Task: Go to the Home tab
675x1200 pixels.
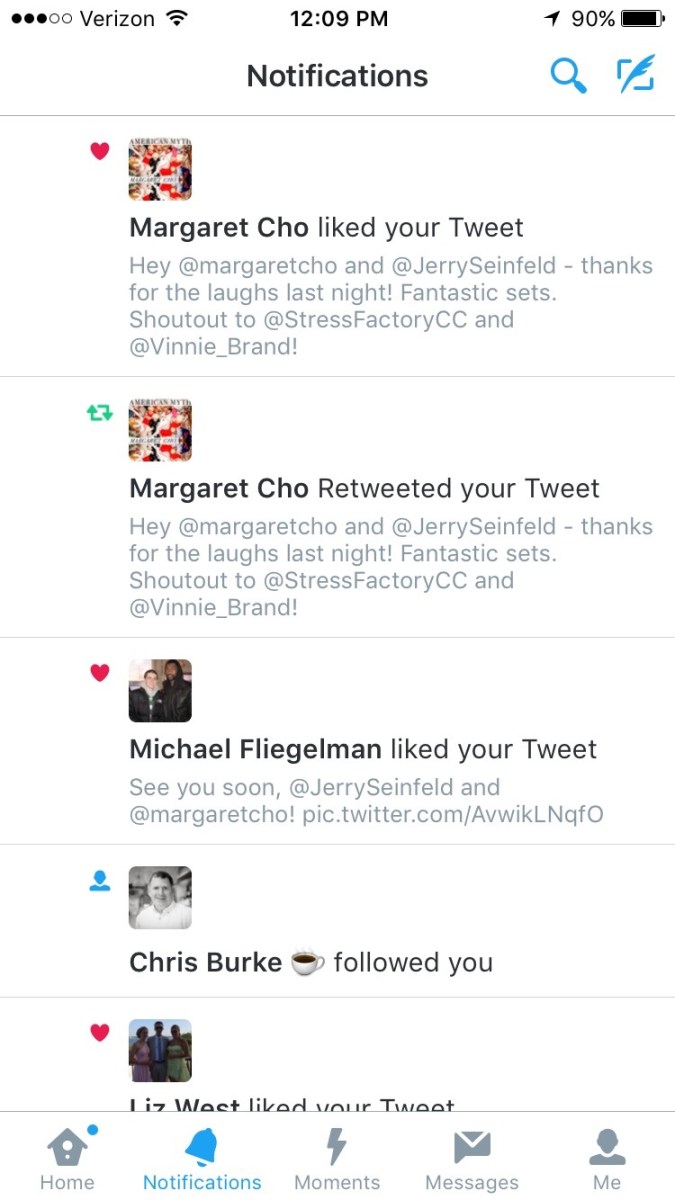Action: tap(67, 1158)
